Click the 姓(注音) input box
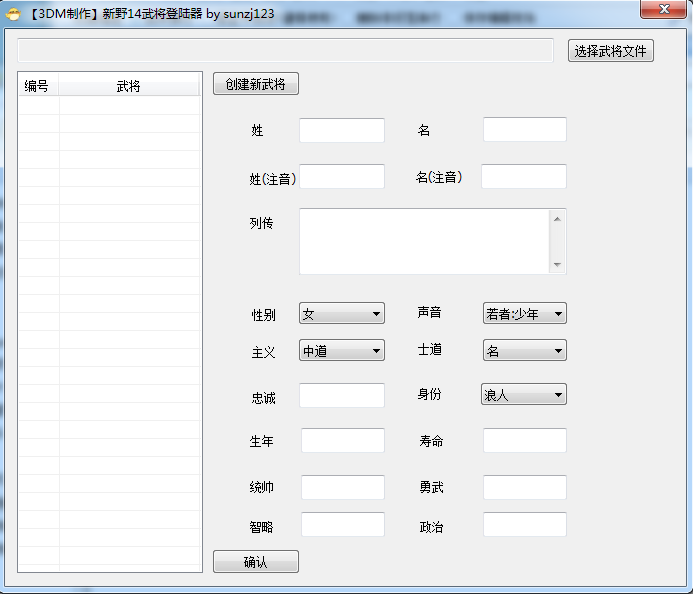The width and height of the screenshot is (693, 594). click(x=341, y=177)
